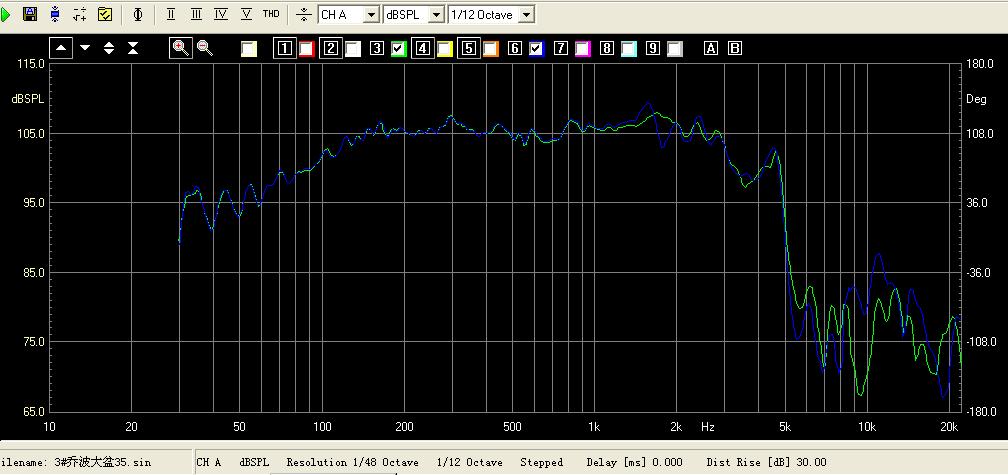
Task: Click the yellow curve 4 color box
Action: (x=445, y=48)
